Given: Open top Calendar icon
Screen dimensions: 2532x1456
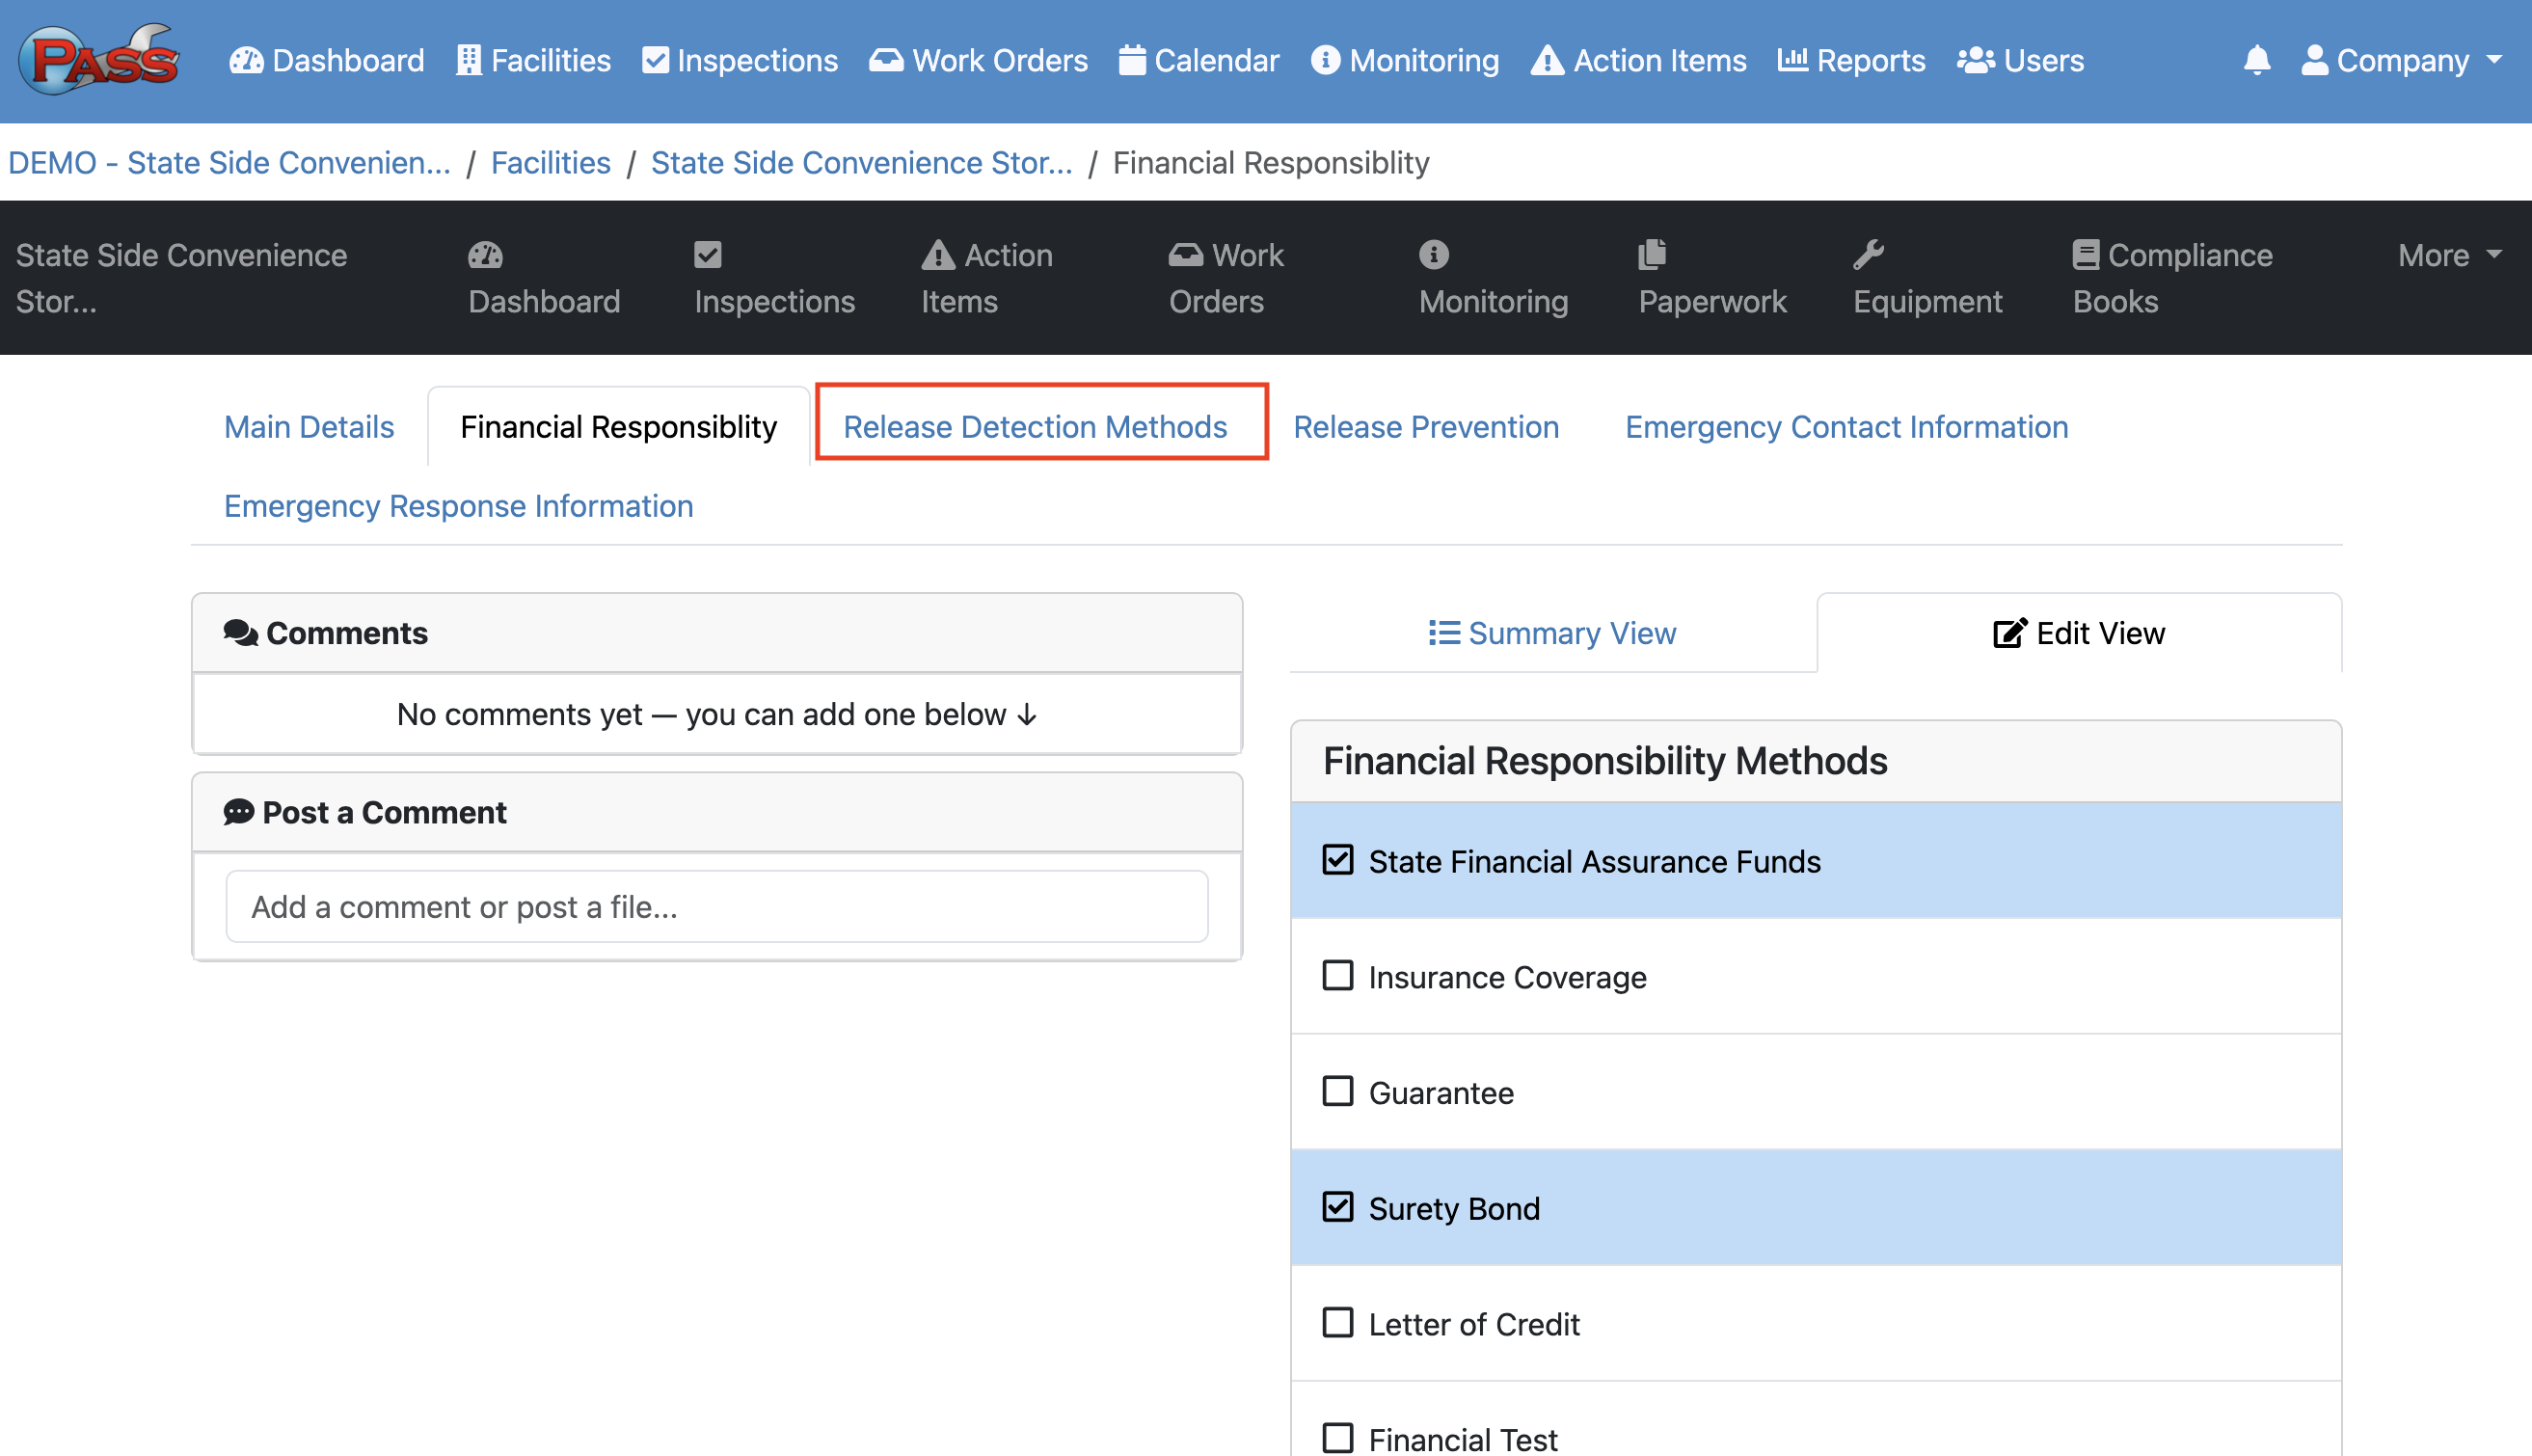Looking at the screenshot, I should tap(1131, 60).
